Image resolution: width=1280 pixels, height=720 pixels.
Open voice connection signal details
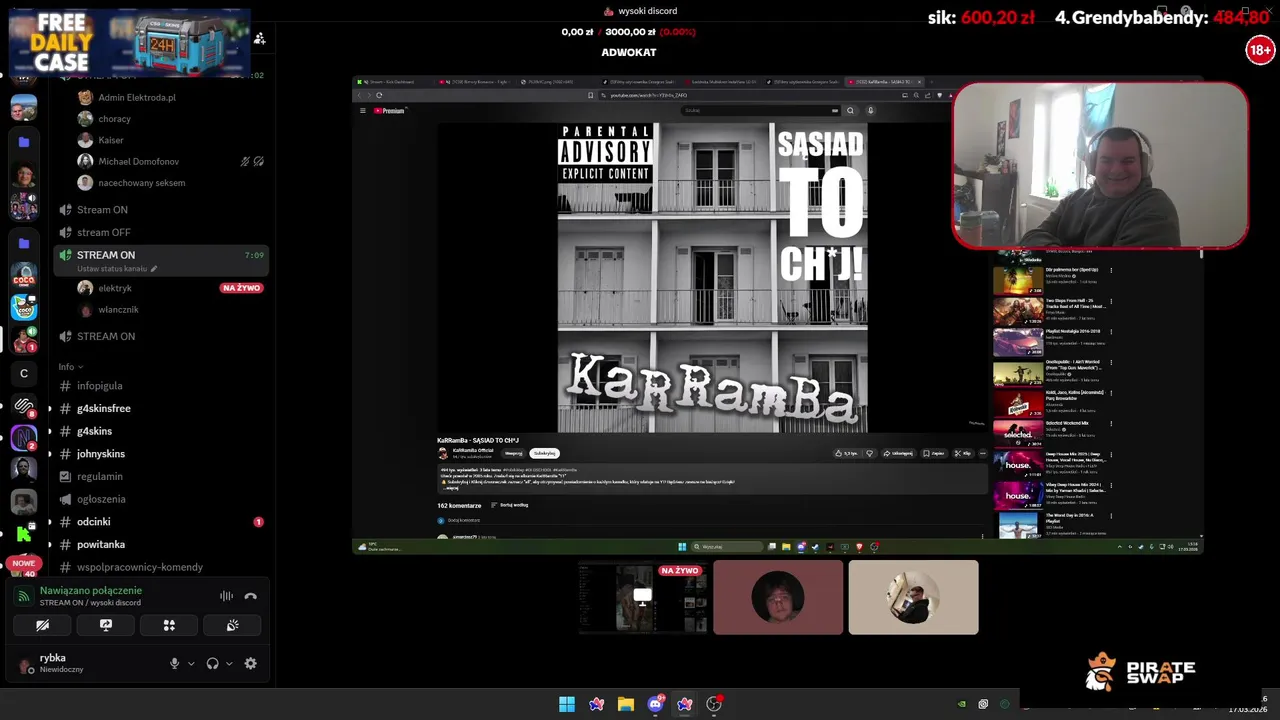pos(24,596)
